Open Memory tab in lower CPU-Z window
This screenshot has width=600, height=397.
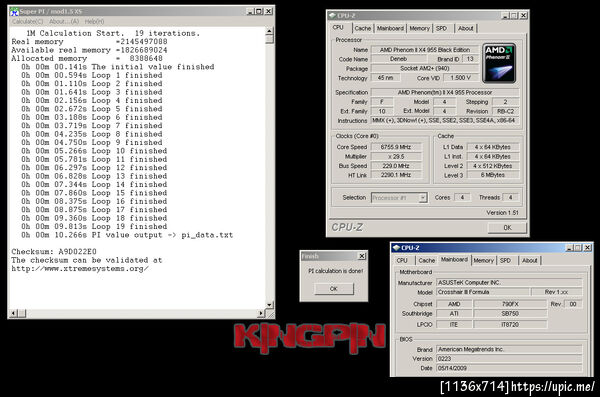(483, 260)
